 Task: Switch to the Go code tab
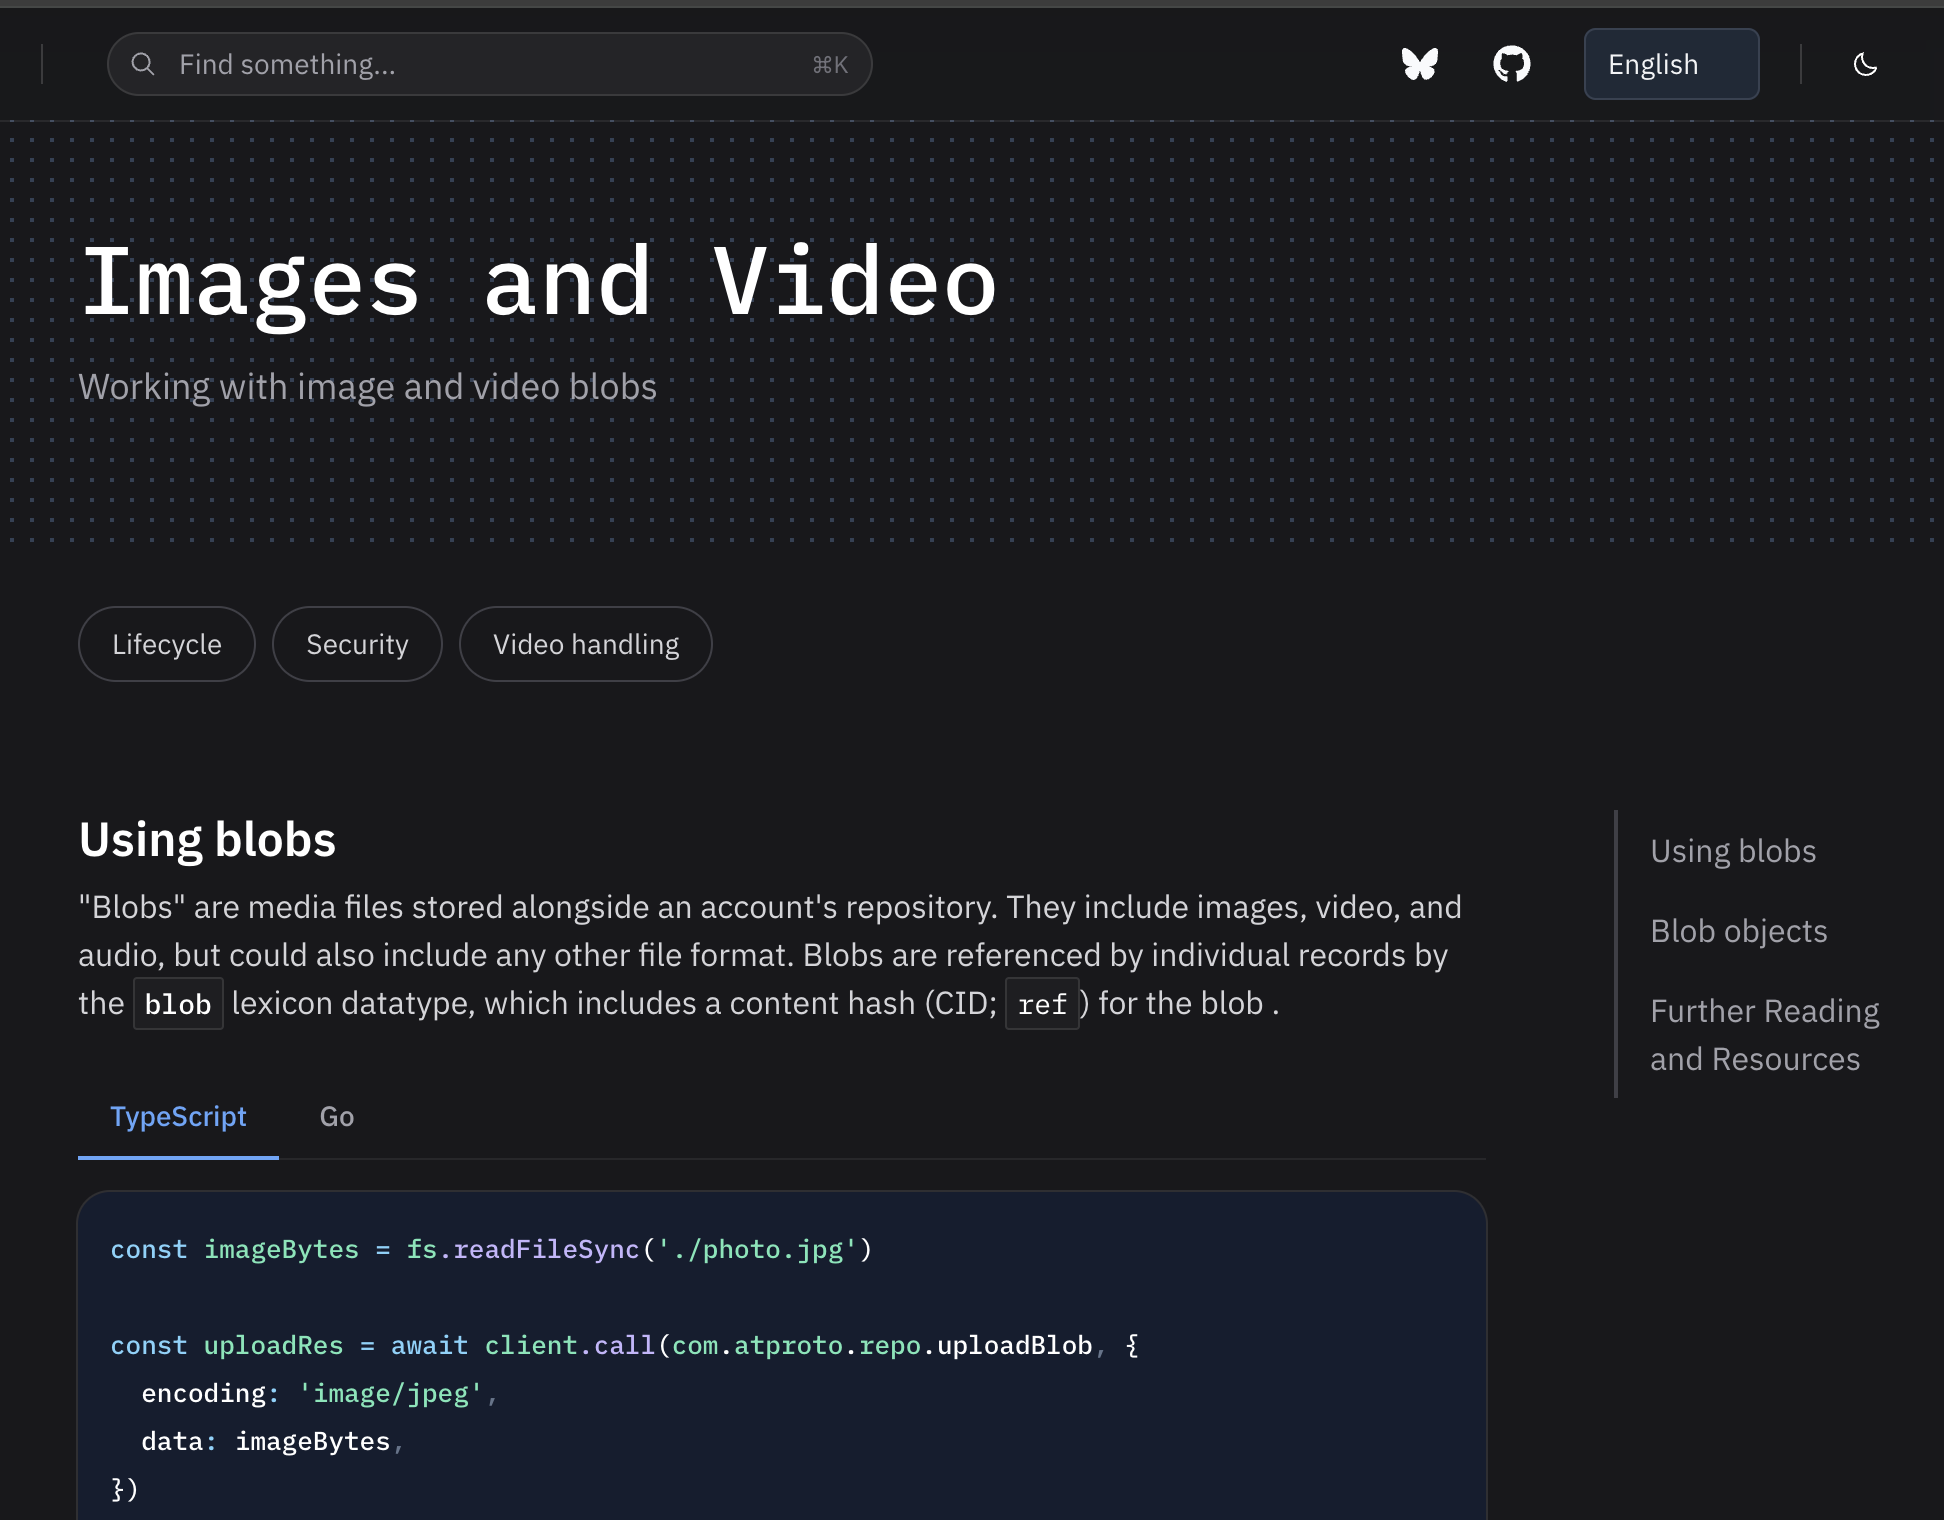(337, 1117)
